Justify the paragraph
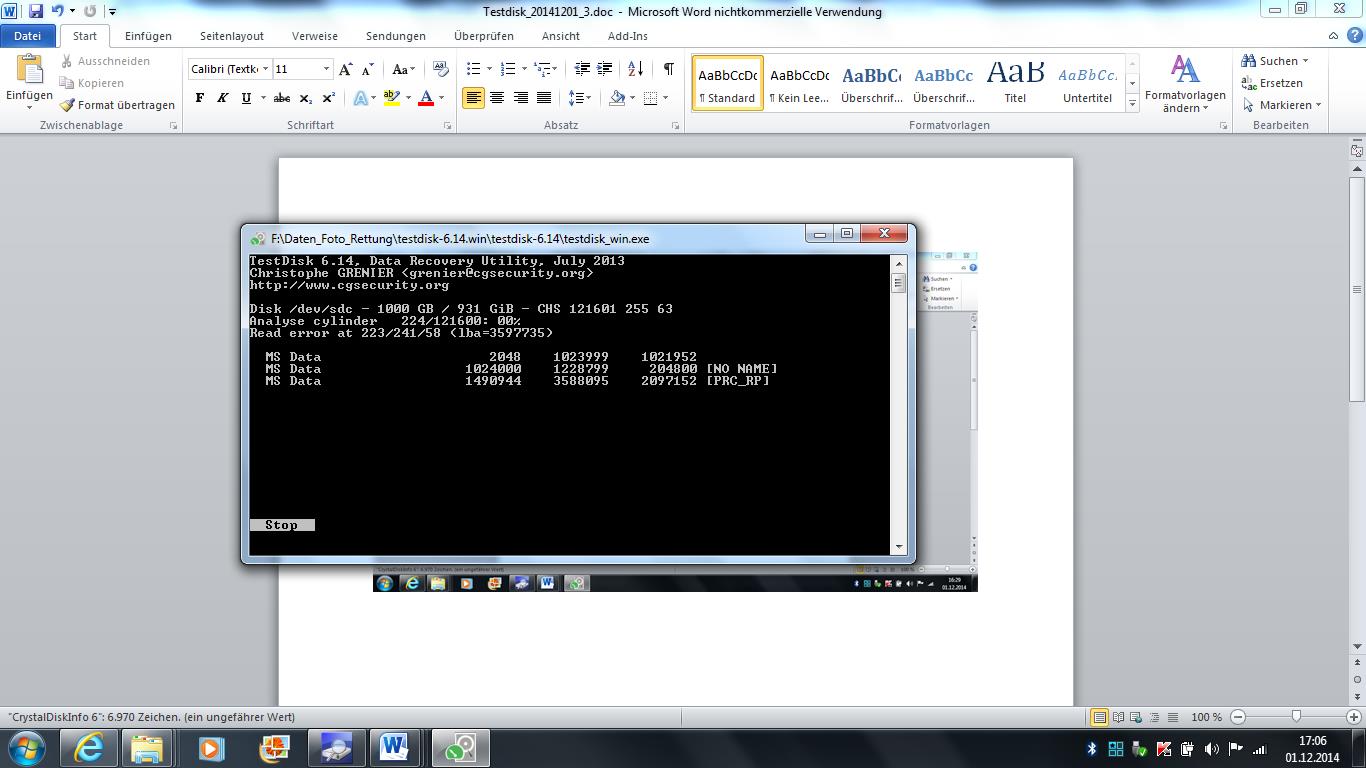Image resolution: width=1366 pixels, height=768 pixels. [x=543, y=98]
